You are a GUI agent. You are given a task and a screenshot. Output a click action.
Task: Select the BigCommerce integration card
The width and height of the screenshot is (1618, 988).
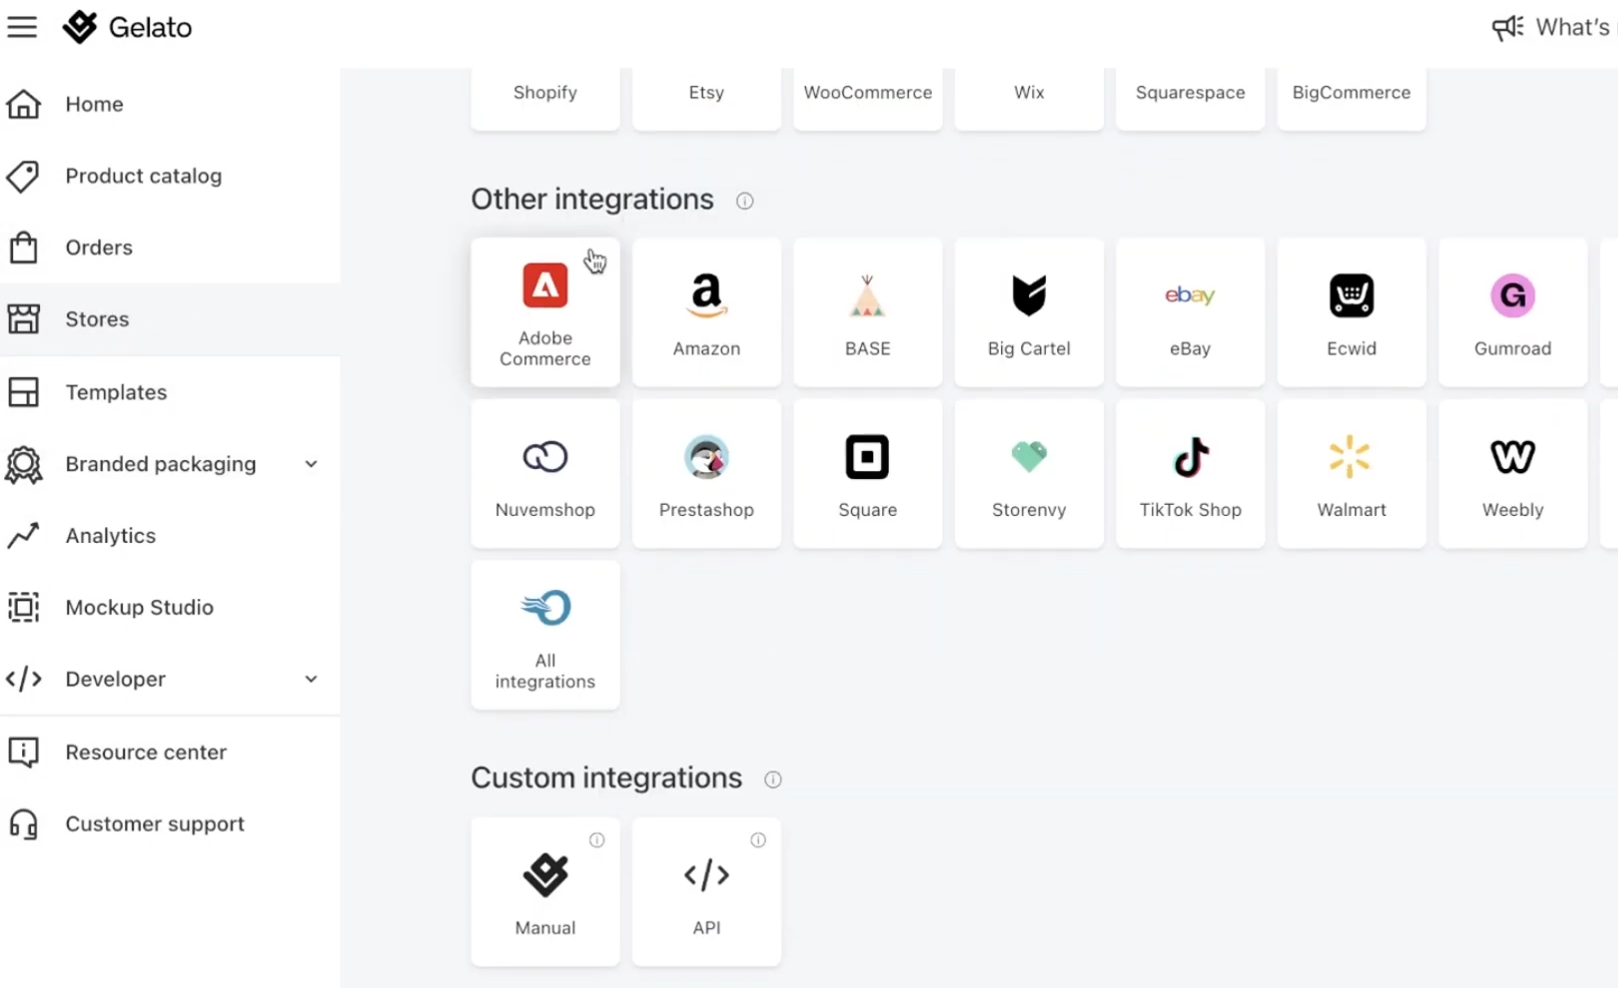coord(1351,99)
